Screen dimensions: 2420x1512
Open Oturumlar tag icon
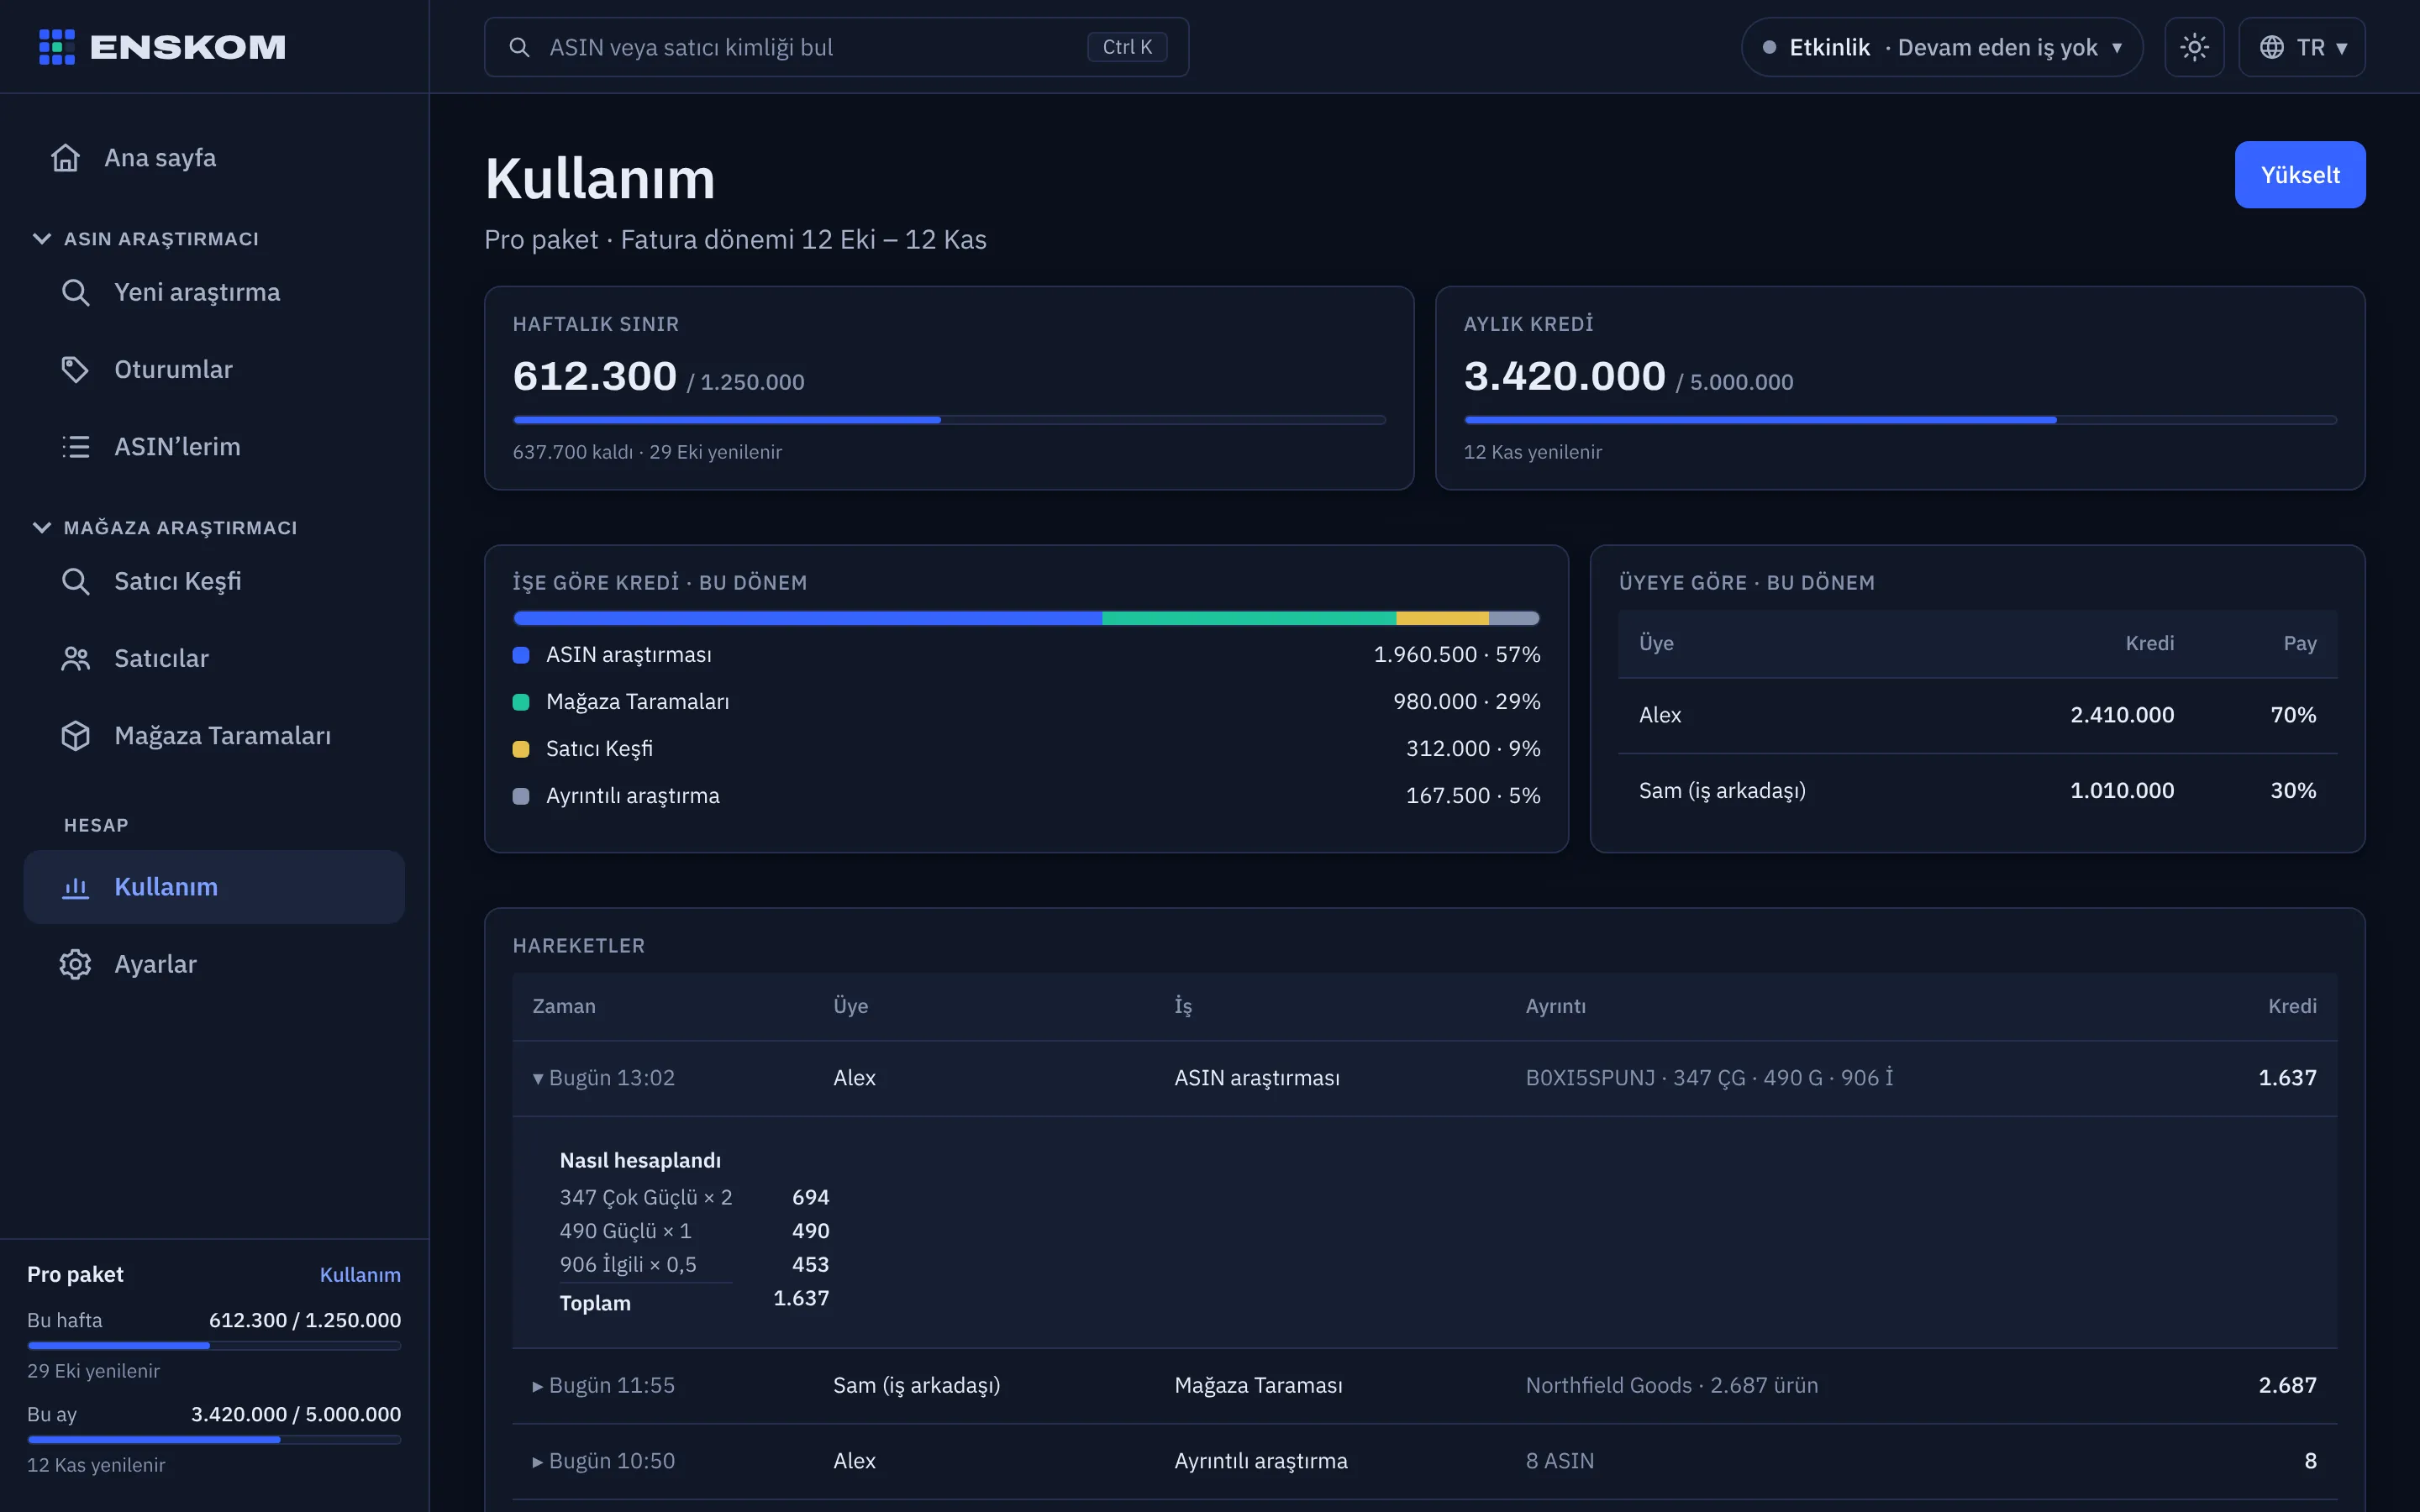point(76,369)
